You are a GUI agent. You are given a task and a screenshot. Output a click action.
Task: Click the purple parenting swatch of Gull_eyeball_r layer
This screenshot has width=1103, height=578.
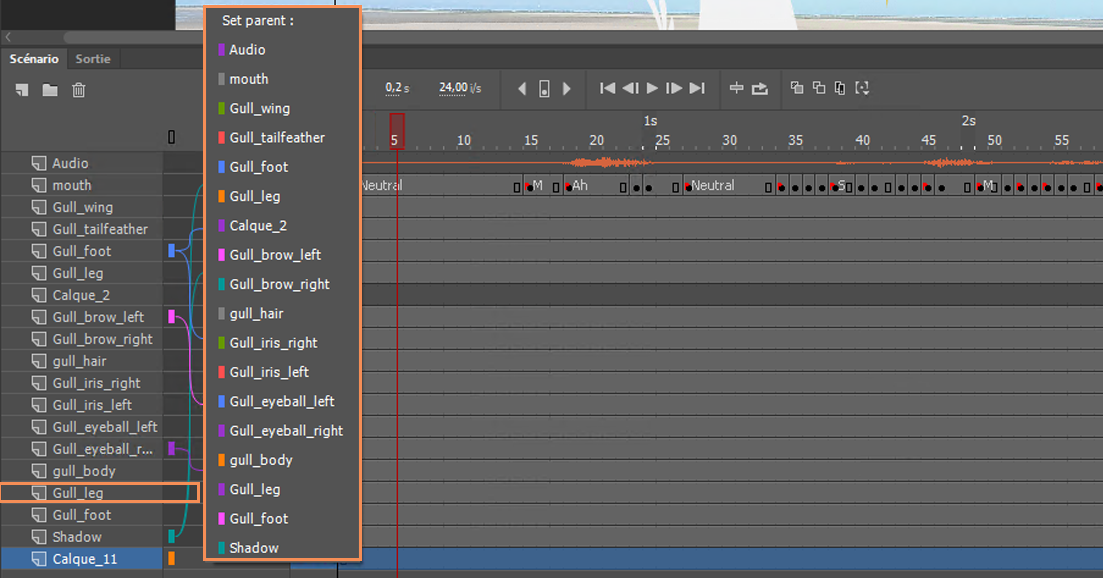tap(171, 449)
